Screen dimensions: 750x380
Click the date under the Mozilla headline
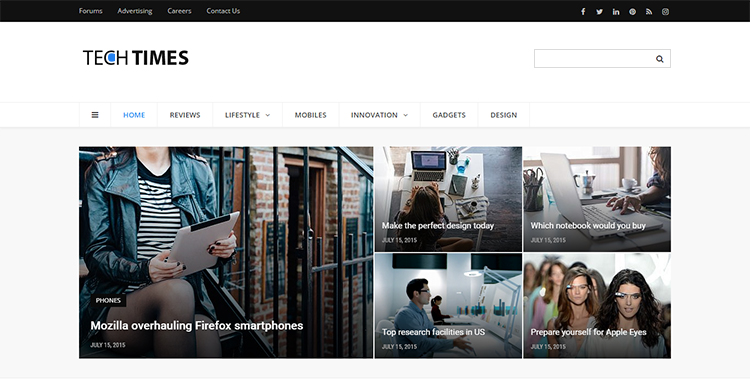point(108,345)
